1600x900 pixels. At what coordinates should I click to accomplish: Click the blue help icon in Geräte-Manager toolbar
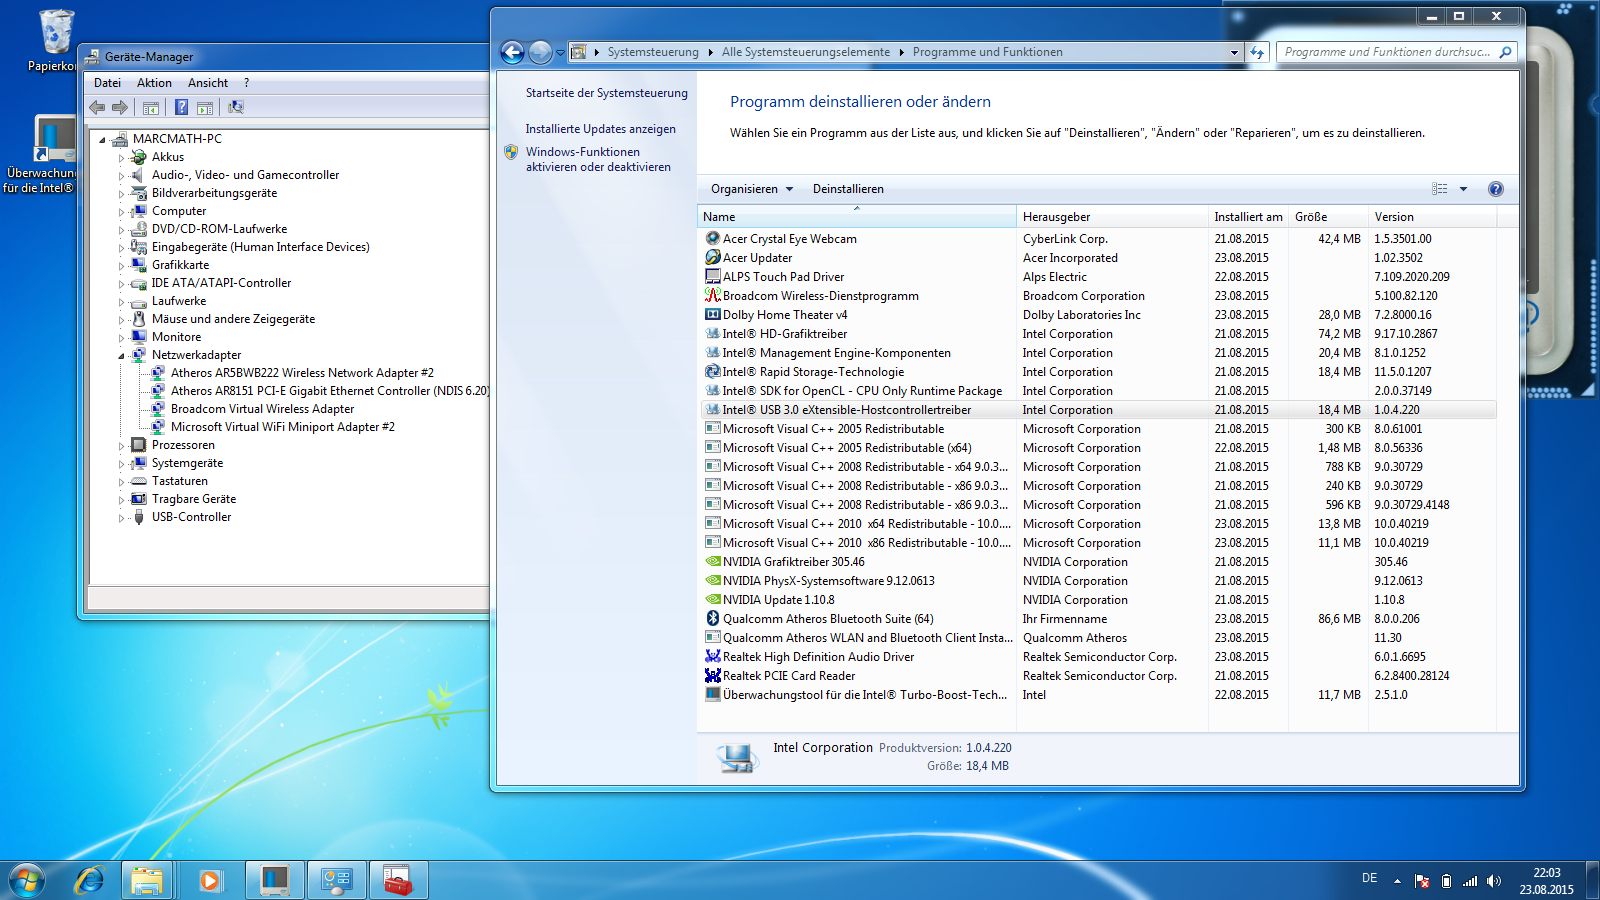point(181,107)
